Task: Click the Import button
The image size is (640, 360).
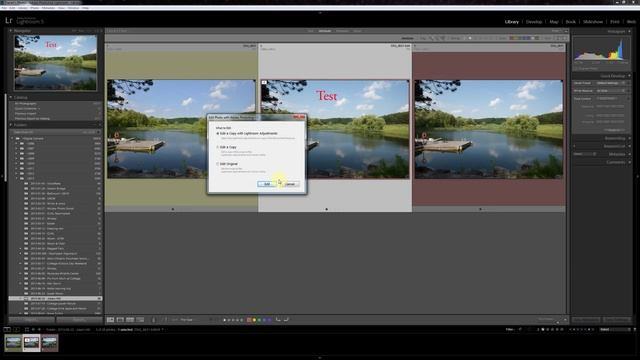Action: point(31,320)
